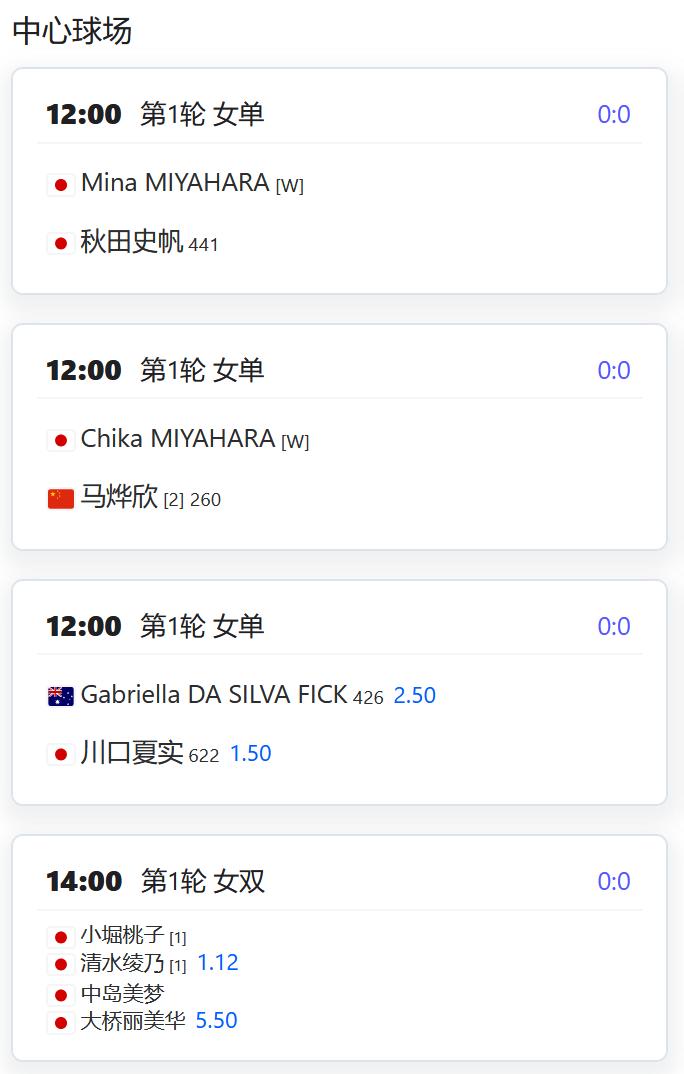Click the 中心球场 court heading
This screenshot has width=684, height=1074.
click(x=72, y=31)
